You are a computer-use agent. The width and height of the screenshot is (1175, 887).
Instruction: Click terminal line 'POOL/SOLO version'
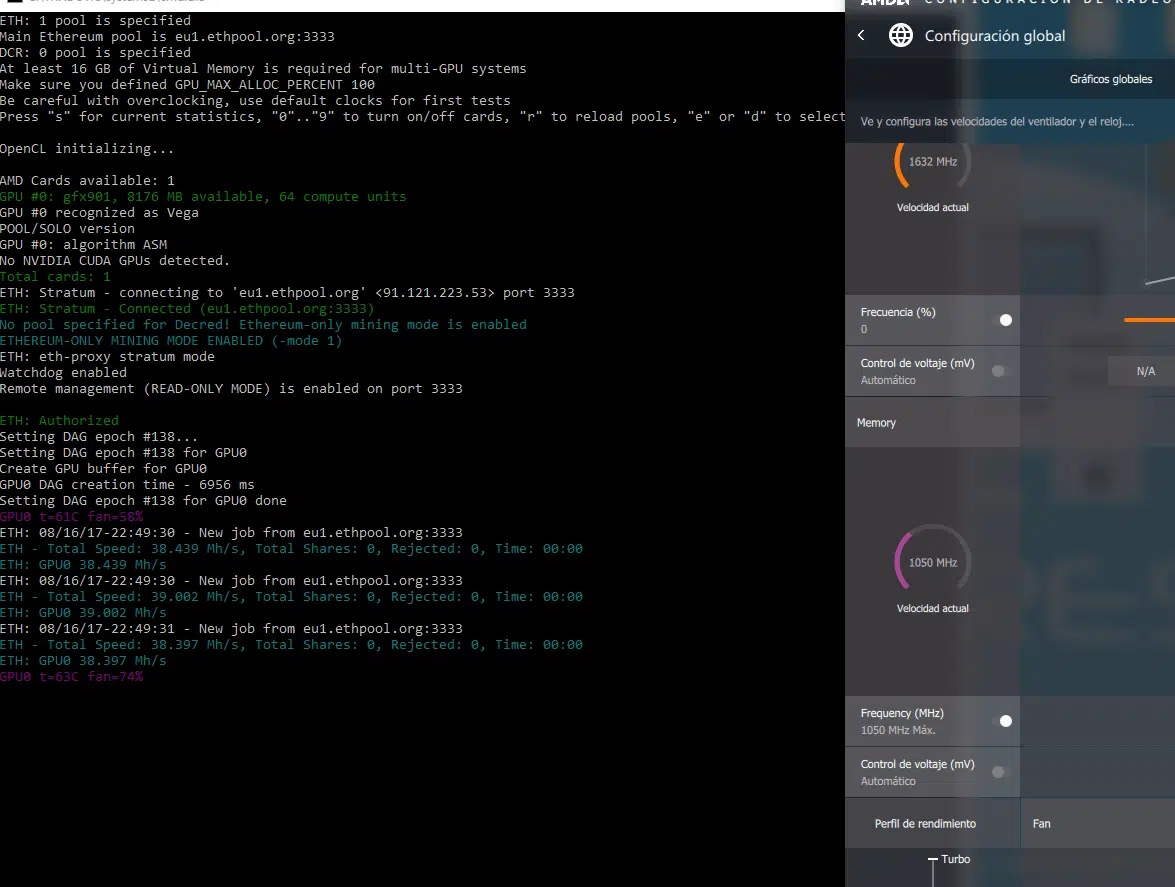[x=67, y=228]
